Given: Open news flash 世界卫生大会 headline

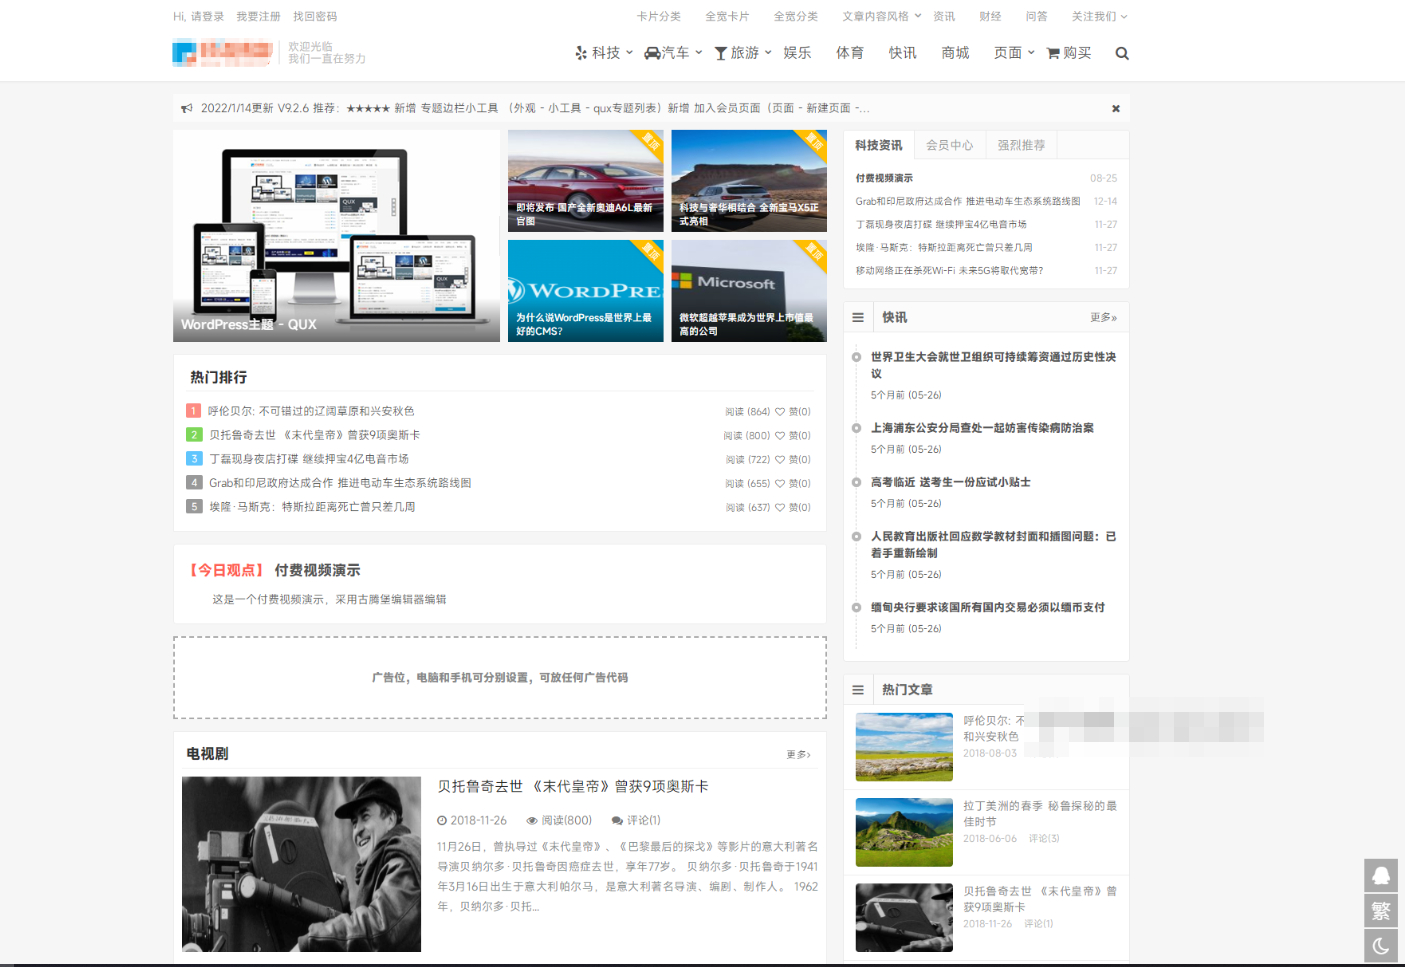Looking at the screenshot, I should (993, 365).
